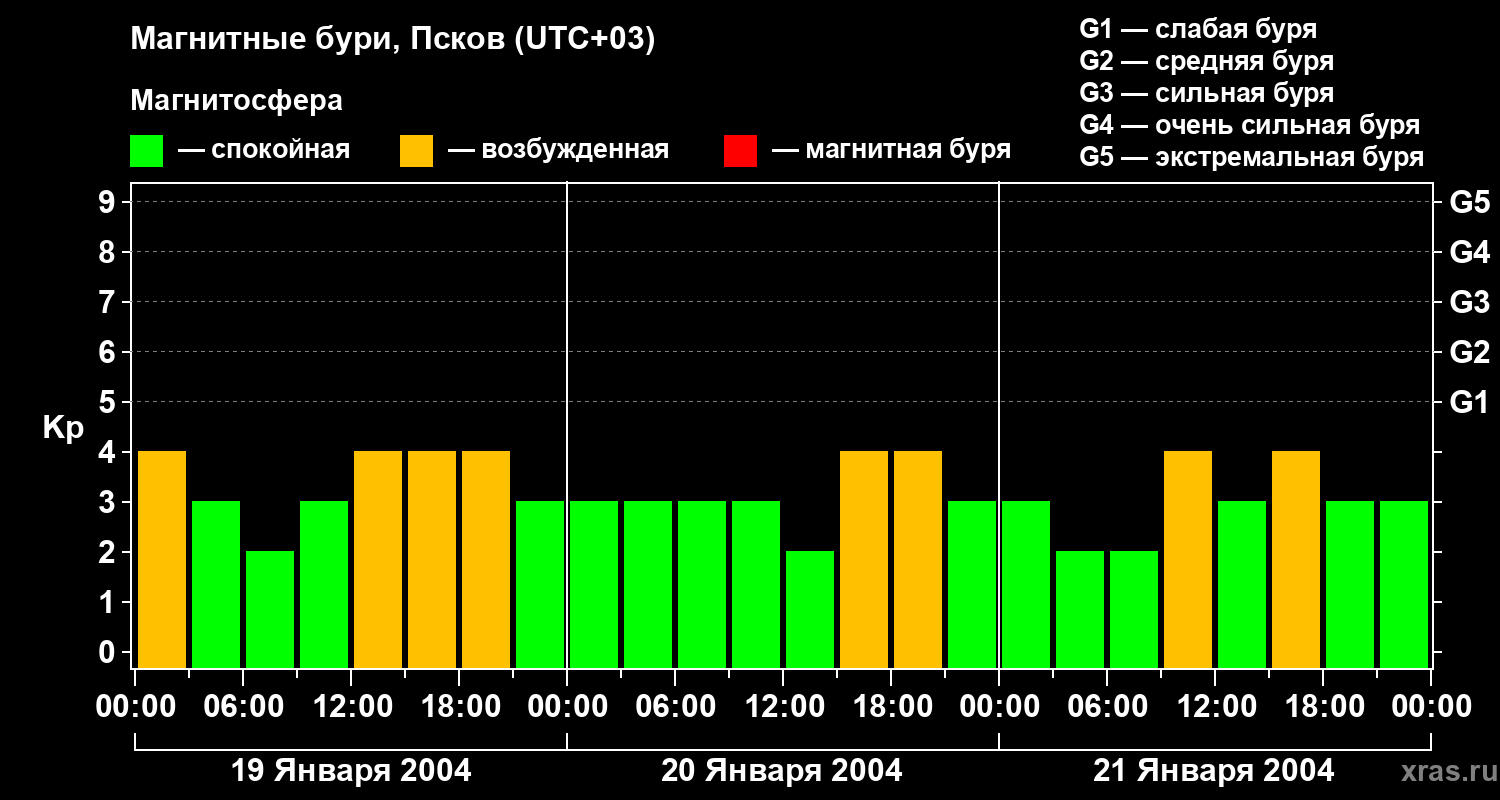
Task: Click the red 'магнитная буря' legend swatch
Action: [740, 151]
